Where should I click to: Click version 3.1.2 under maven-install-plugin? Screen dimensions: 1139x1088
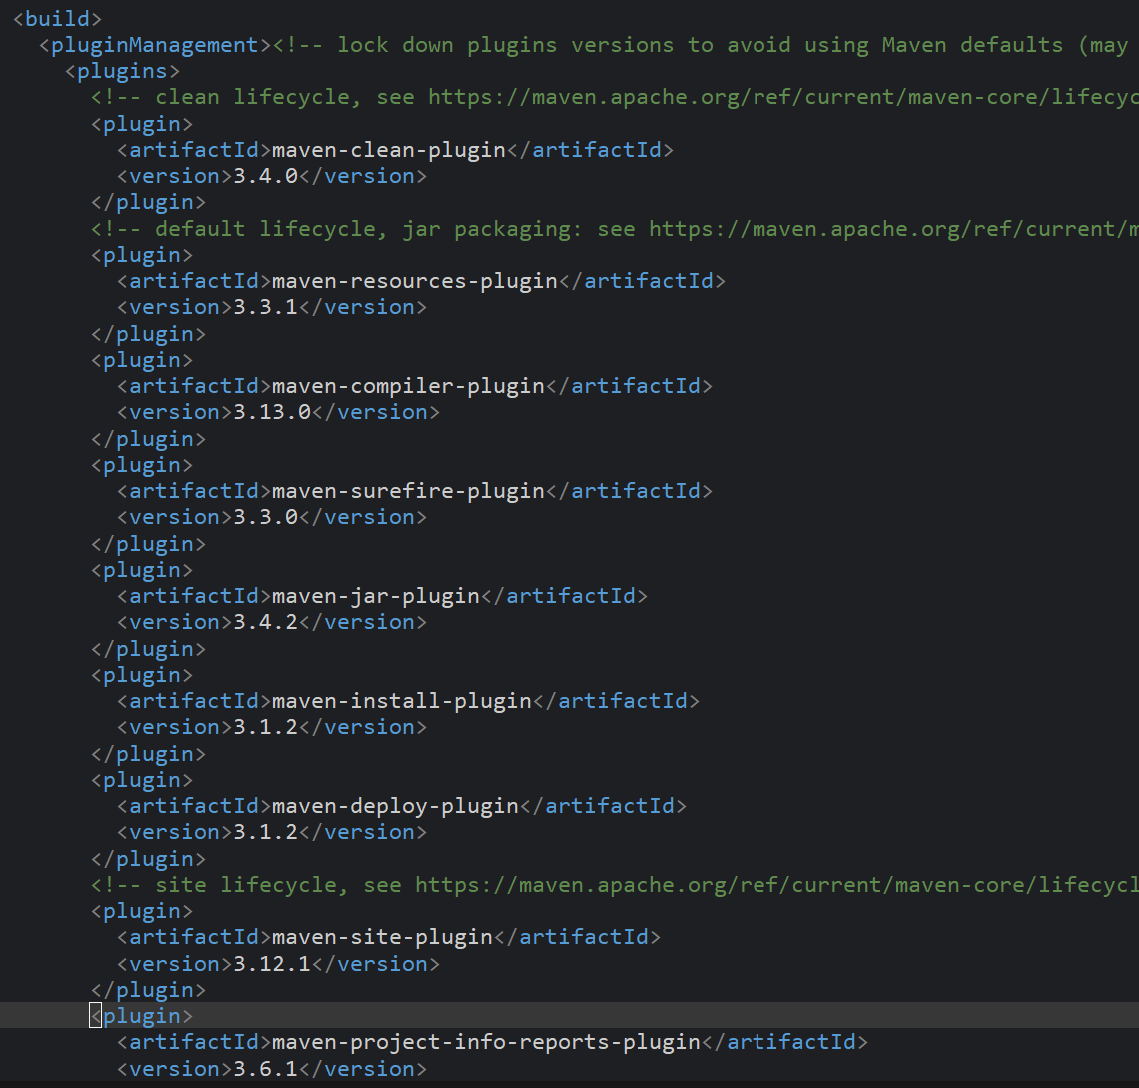click(265, 727)
